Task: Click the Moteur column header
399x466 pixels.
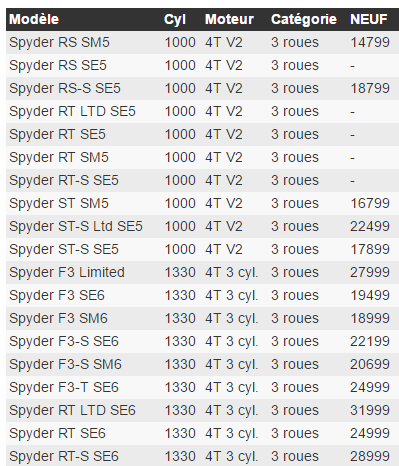Action: [x=229, y=19]
